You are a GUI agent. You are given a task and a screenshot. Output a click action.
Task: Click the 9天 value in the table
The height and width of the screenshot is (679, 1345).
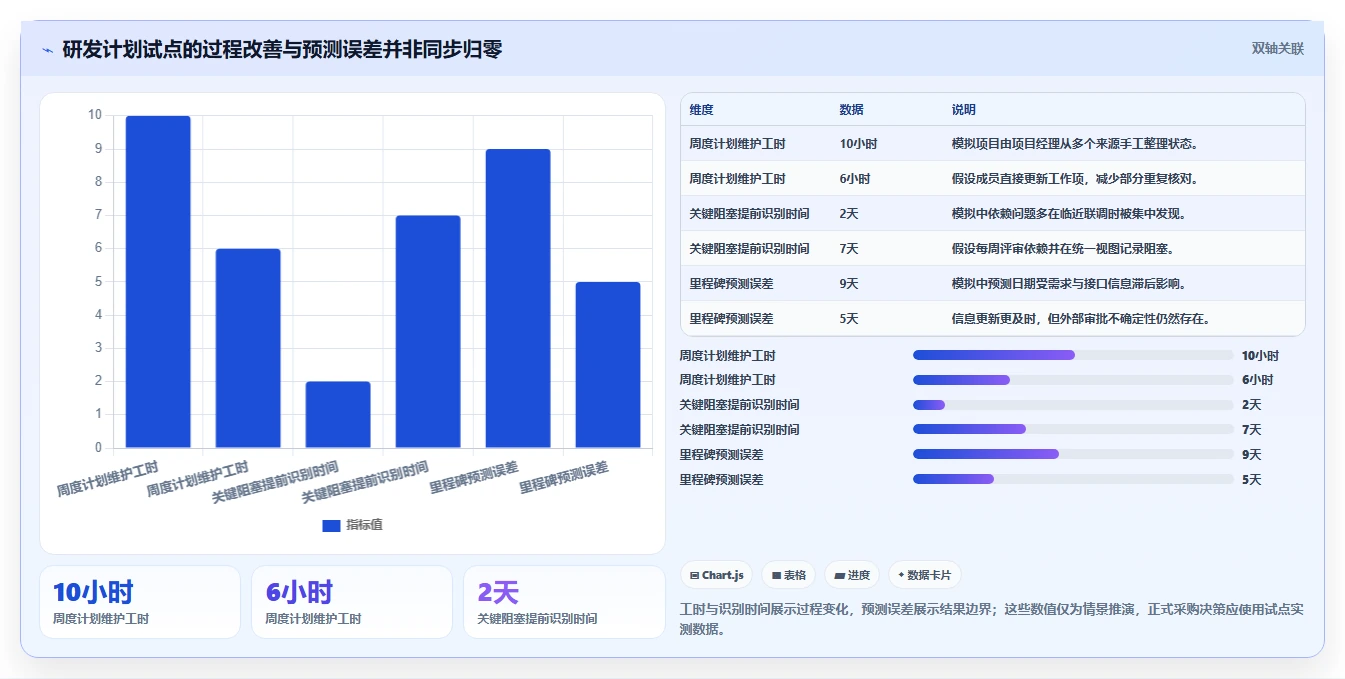pyautogui.click(x=849, y=284)
